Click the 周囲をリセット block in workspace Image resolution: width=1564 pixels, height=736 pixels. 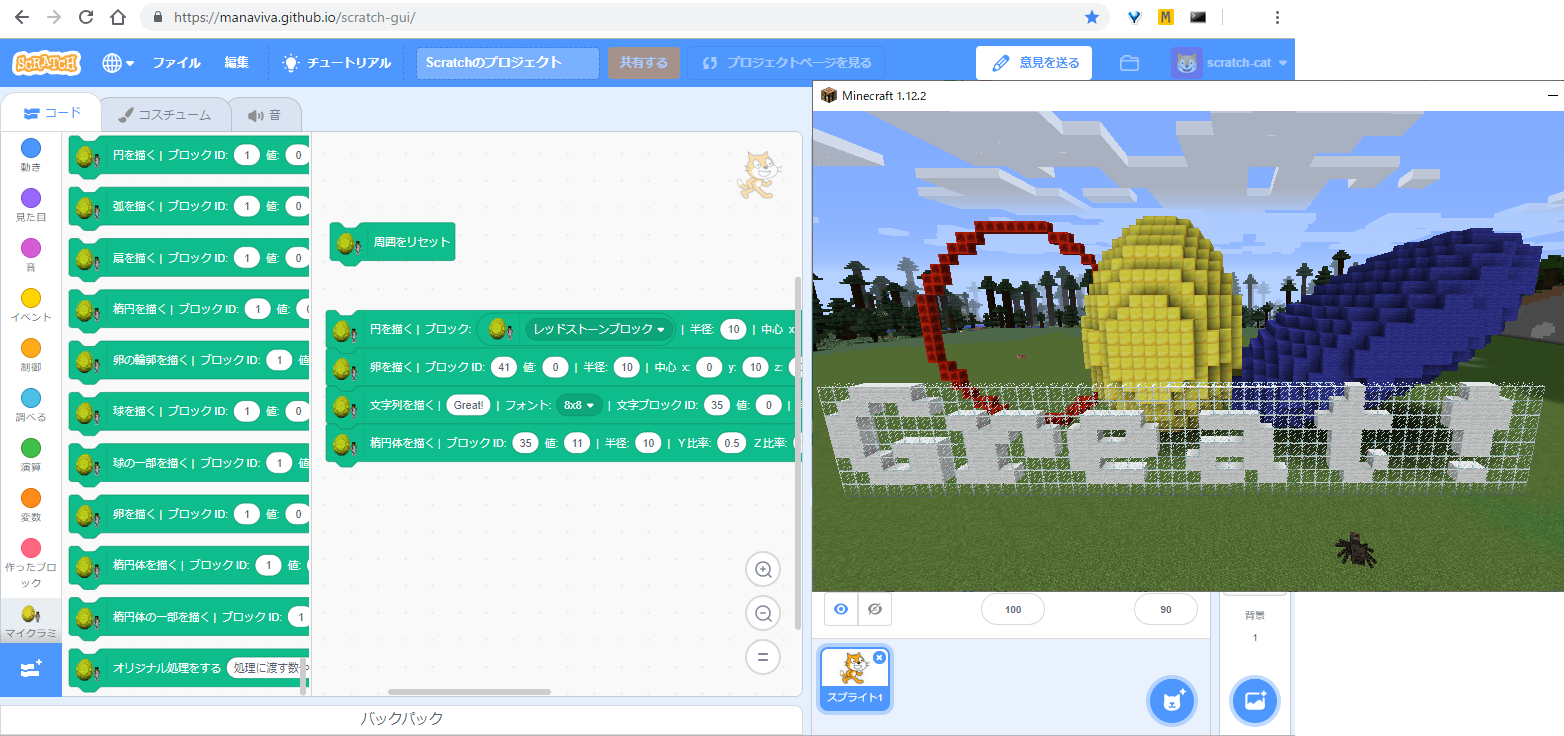(392, 242)
